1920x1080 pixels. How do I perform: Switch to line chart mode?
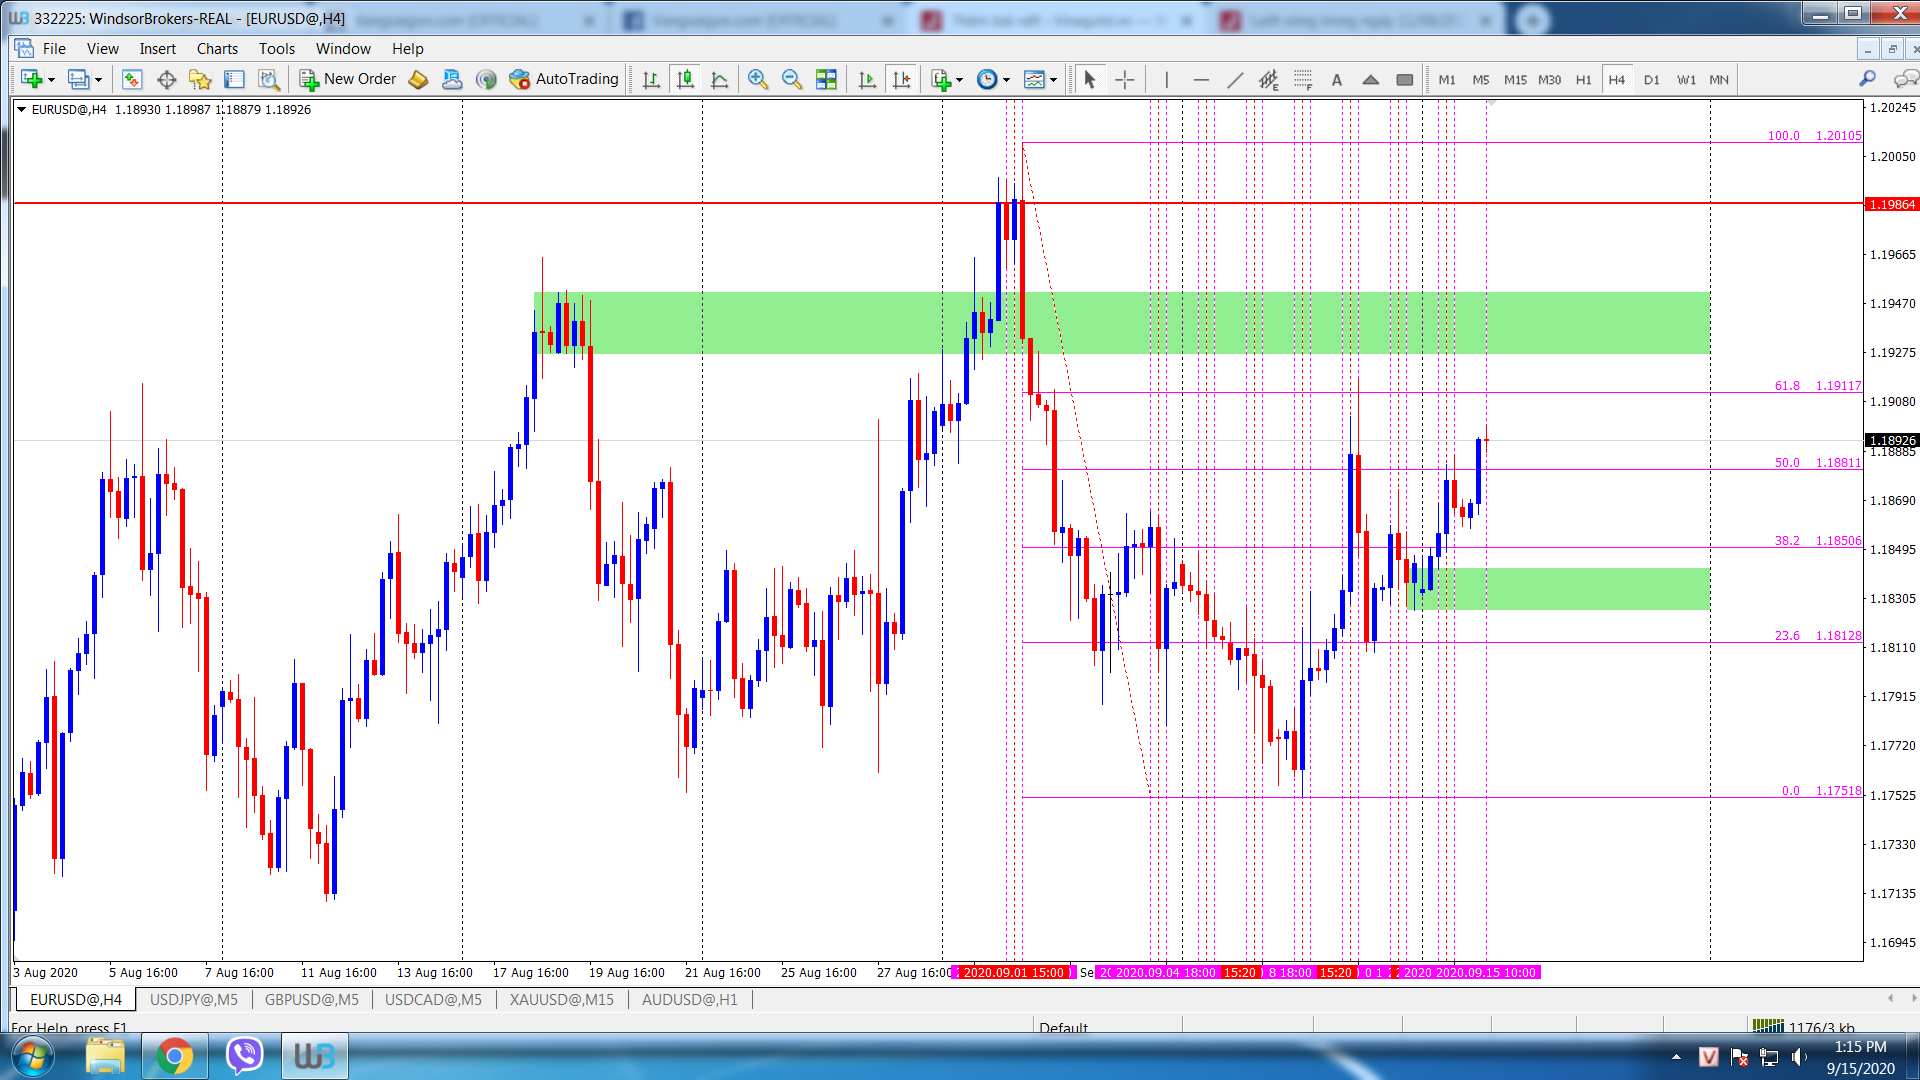pyautogui.click(x=719, y=79)
